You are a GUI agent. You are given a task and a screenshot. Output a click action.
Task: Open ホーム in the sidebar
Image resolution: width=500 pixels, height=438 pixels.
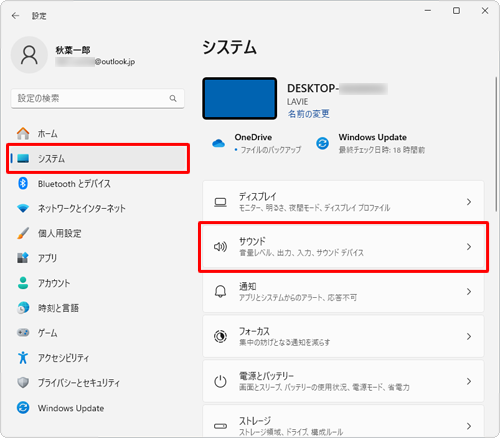pos(98,133)
